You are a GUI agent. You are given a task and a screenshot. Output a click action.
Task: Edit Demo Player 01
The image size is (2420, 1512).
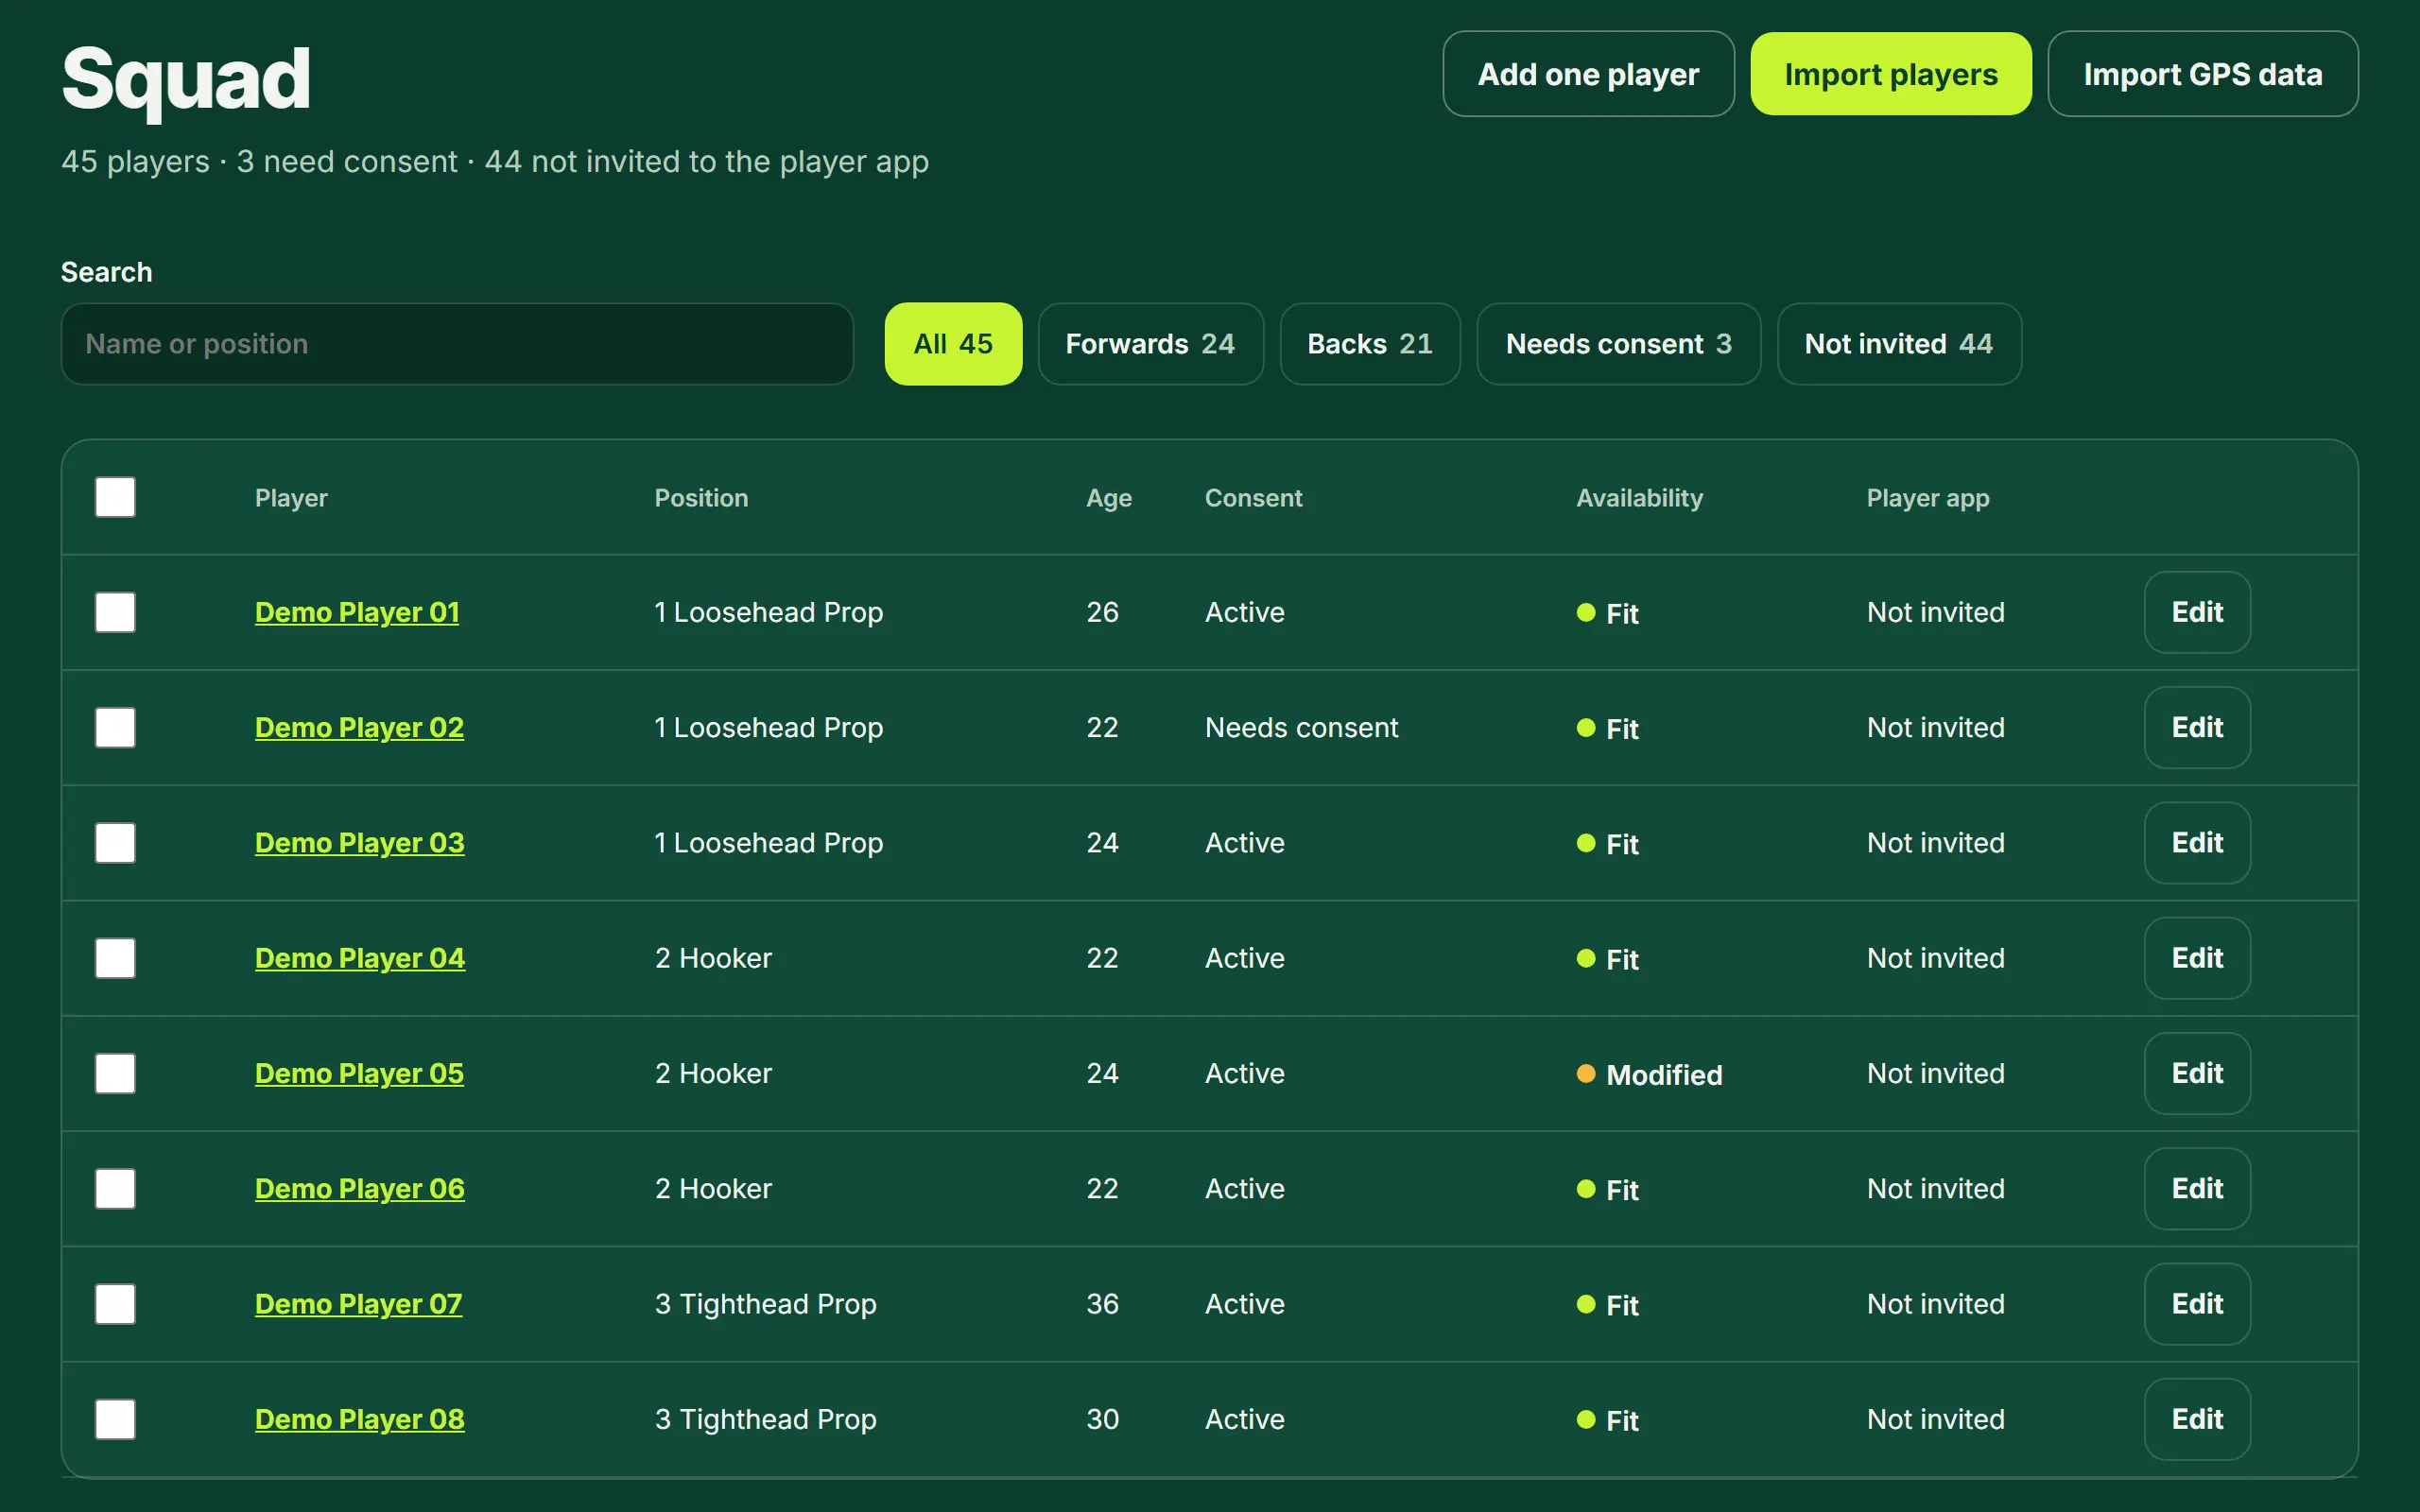[2197, 612]
